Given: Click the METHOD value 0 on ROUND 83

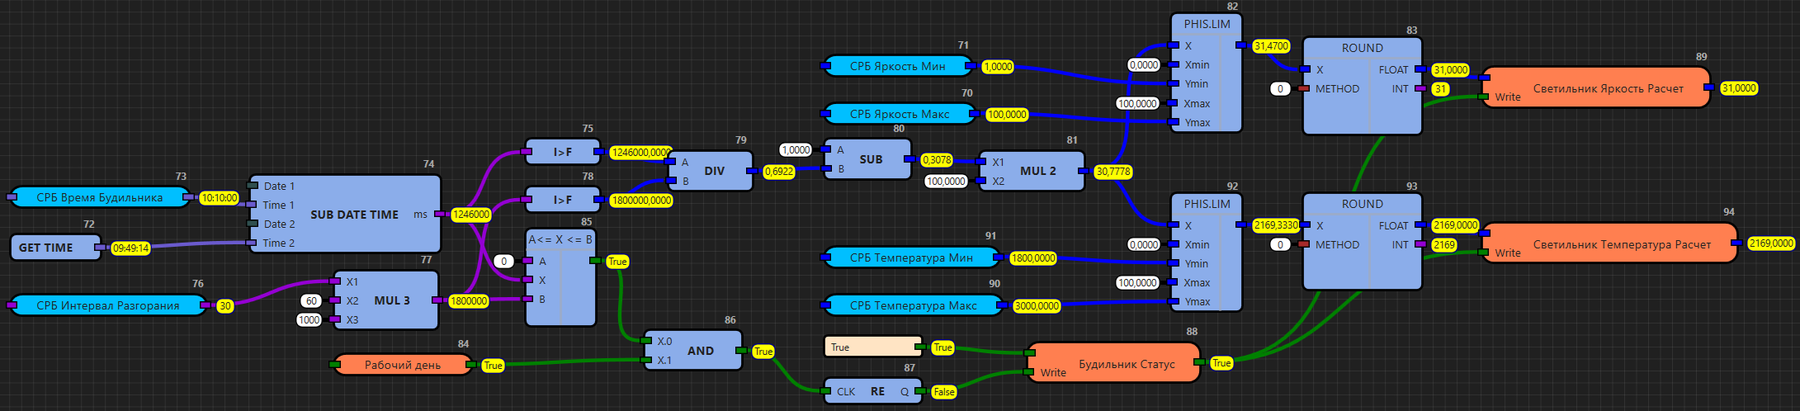Looking at the screenshot, I should coord(1280,89).
